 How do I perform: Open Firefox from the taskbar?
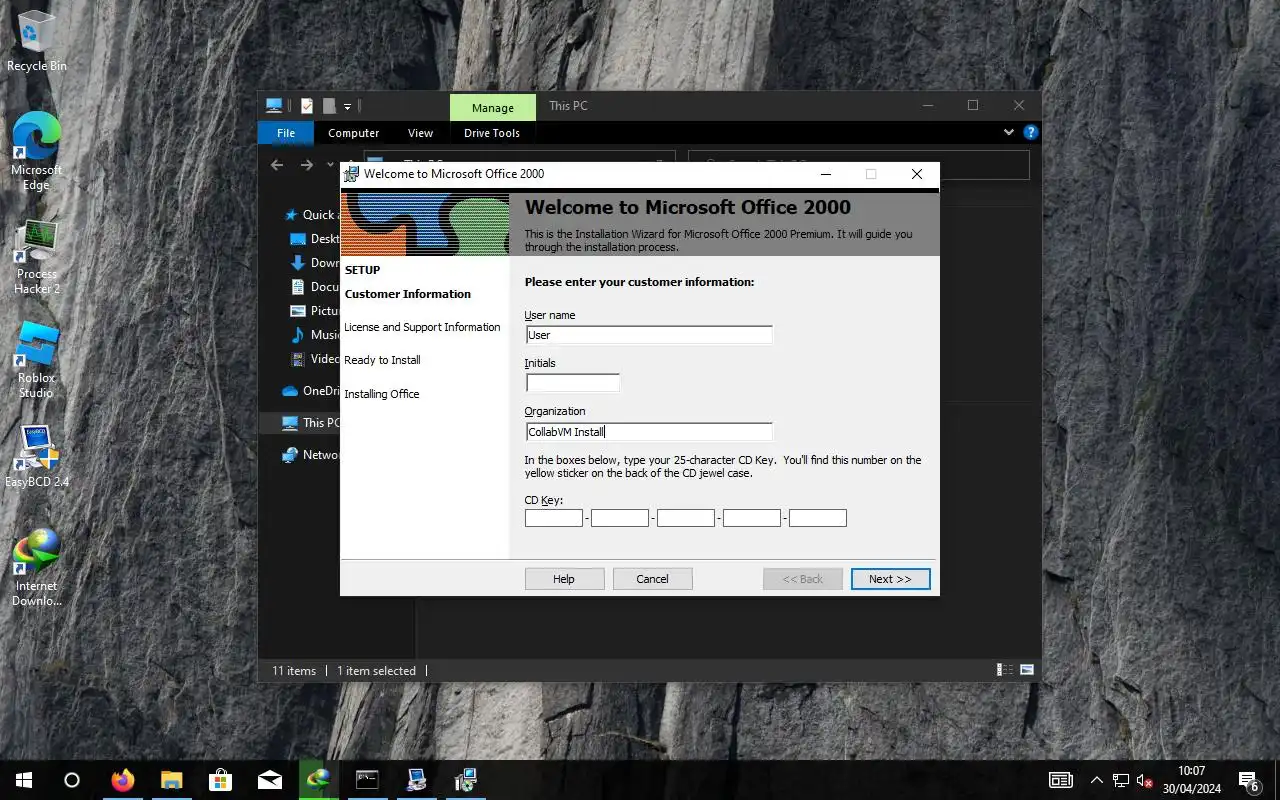click(123, 780)
